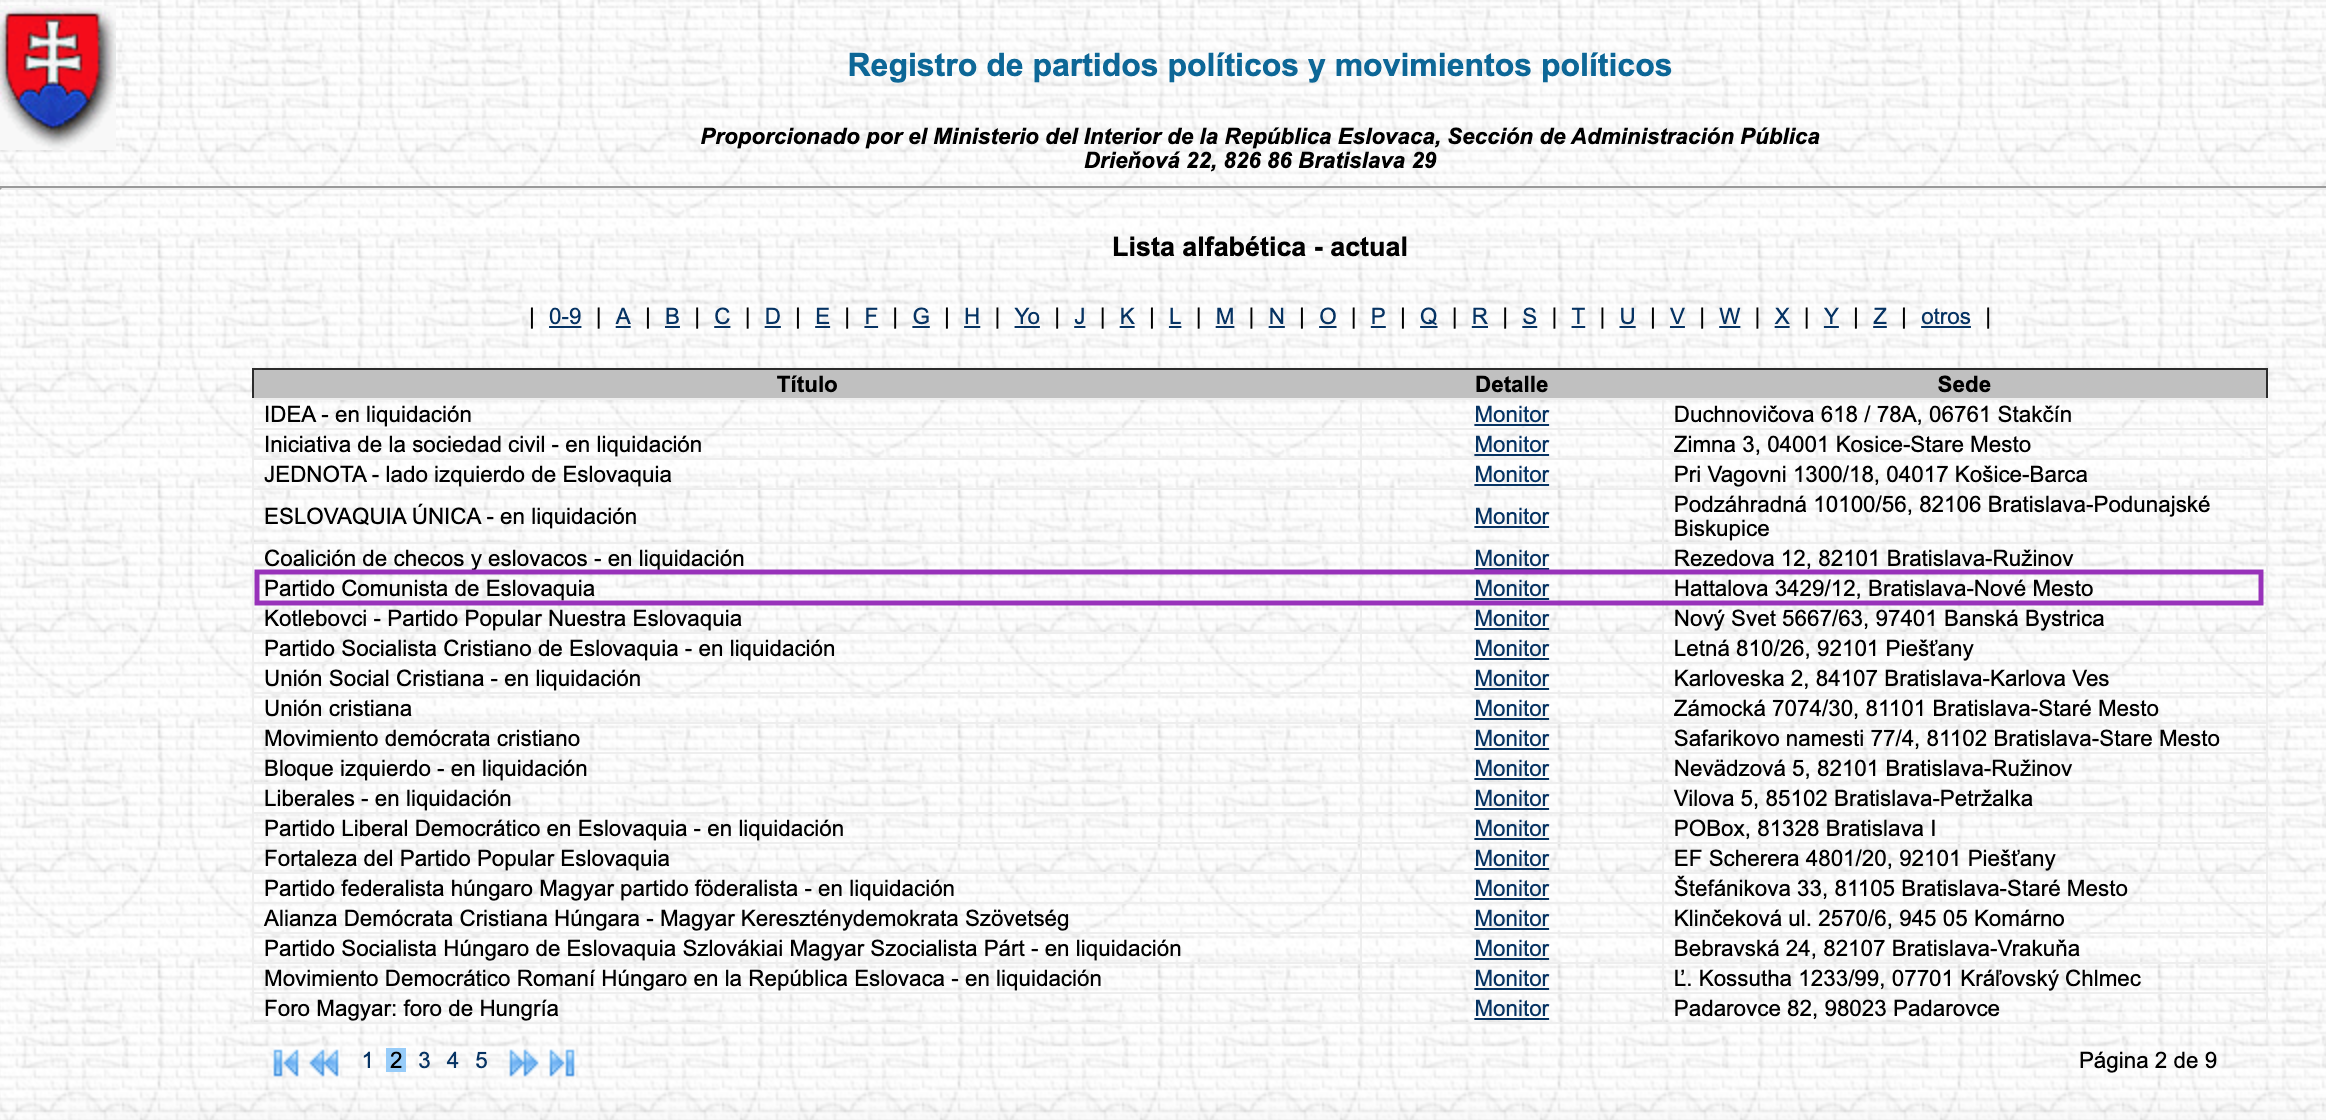
Task: Open Monitor for Unión cristiana row
Action: [1511, 708]
